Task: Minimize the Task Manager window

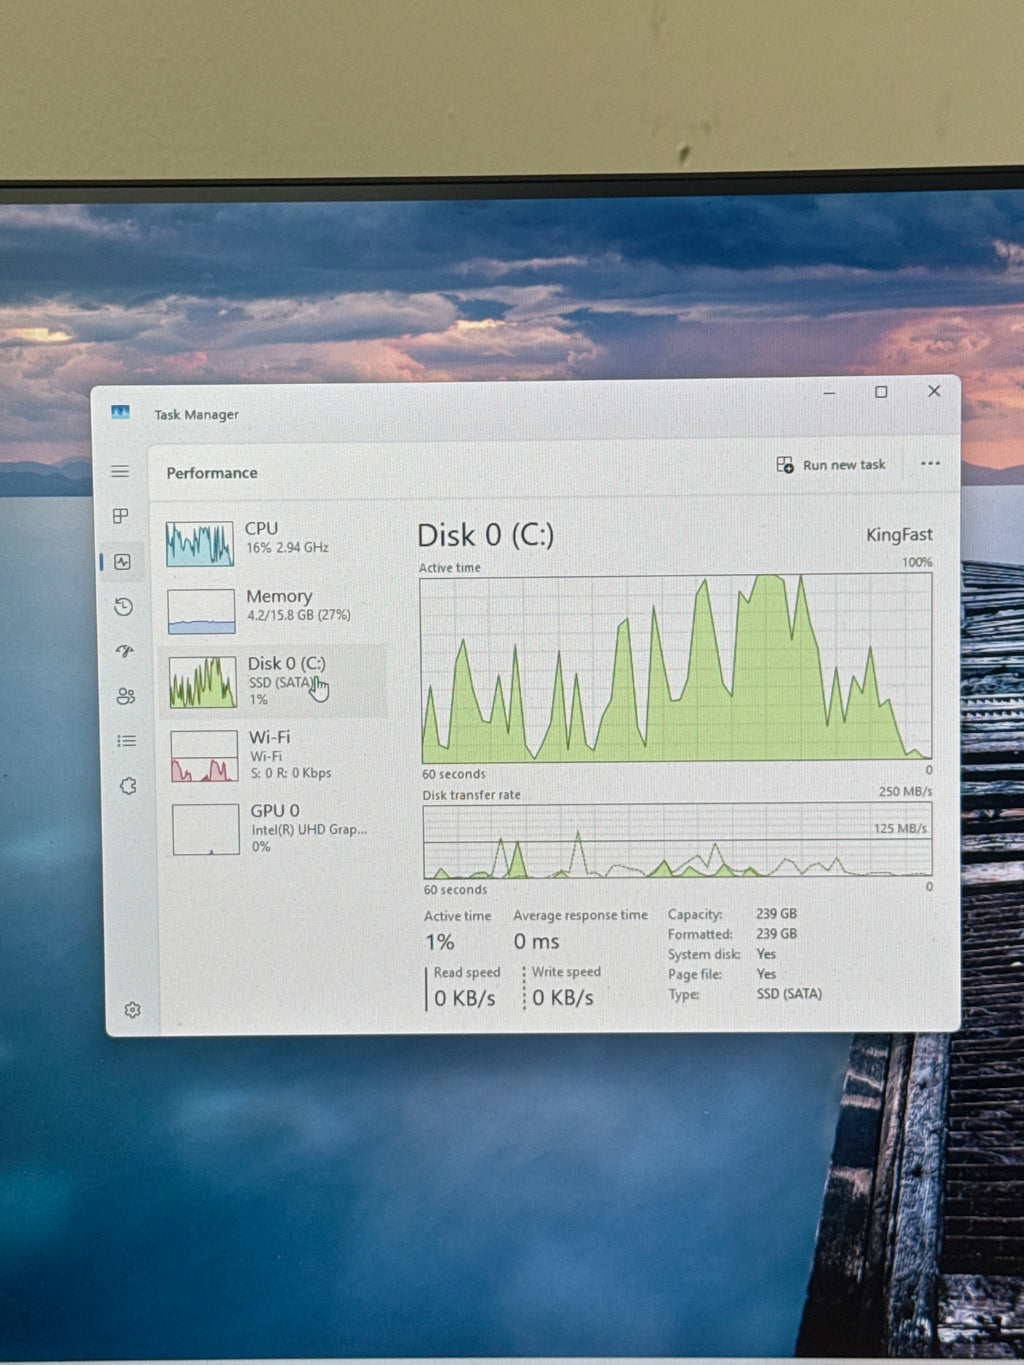Action: click(829, 393)
